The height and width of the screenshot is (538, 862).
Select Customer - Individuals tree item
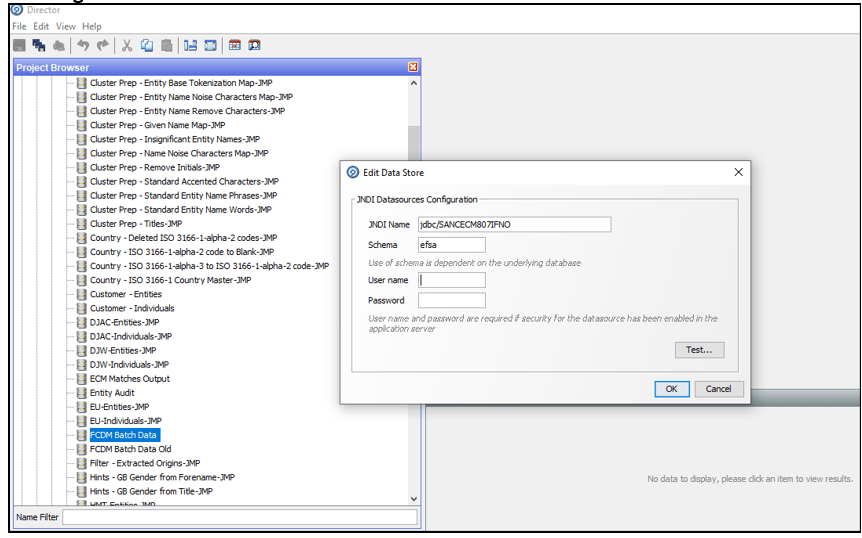(x=132, y=309)
